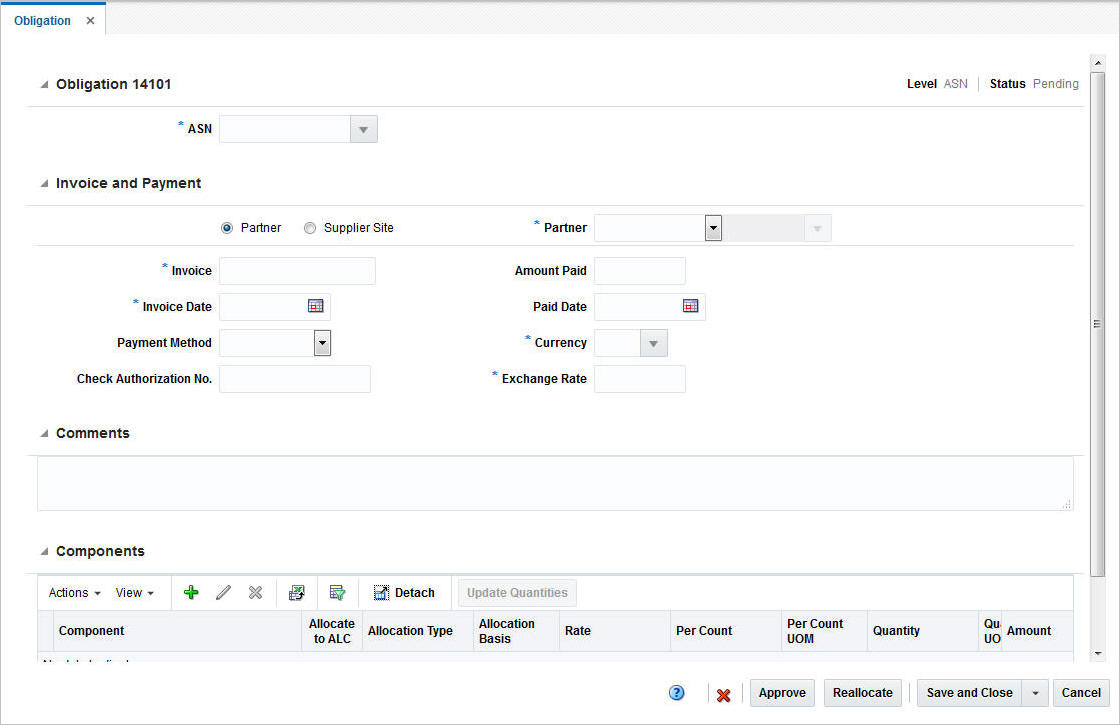Click into the Check Authorization No. field
The width and height of the screenshot is (1120, 725).
click(x=295, y=379)
